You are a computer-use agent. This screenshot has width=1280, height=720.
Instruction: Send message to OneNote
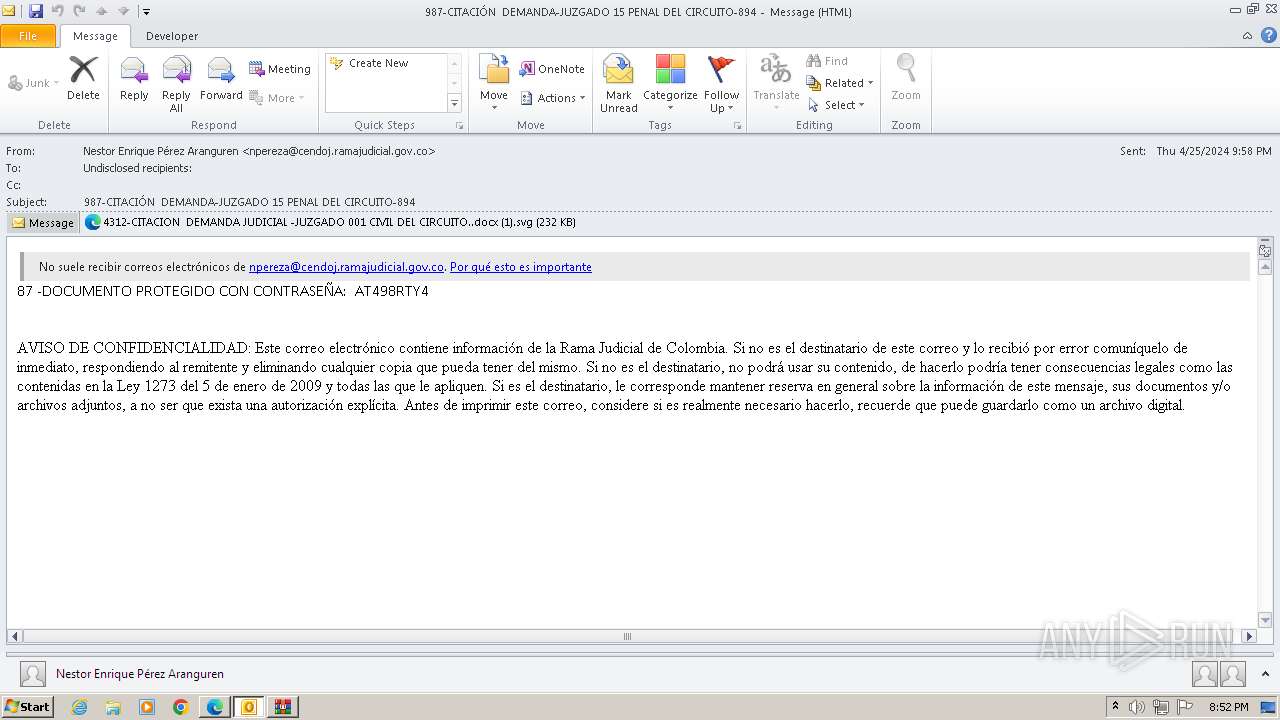click(x=552, y=69)
